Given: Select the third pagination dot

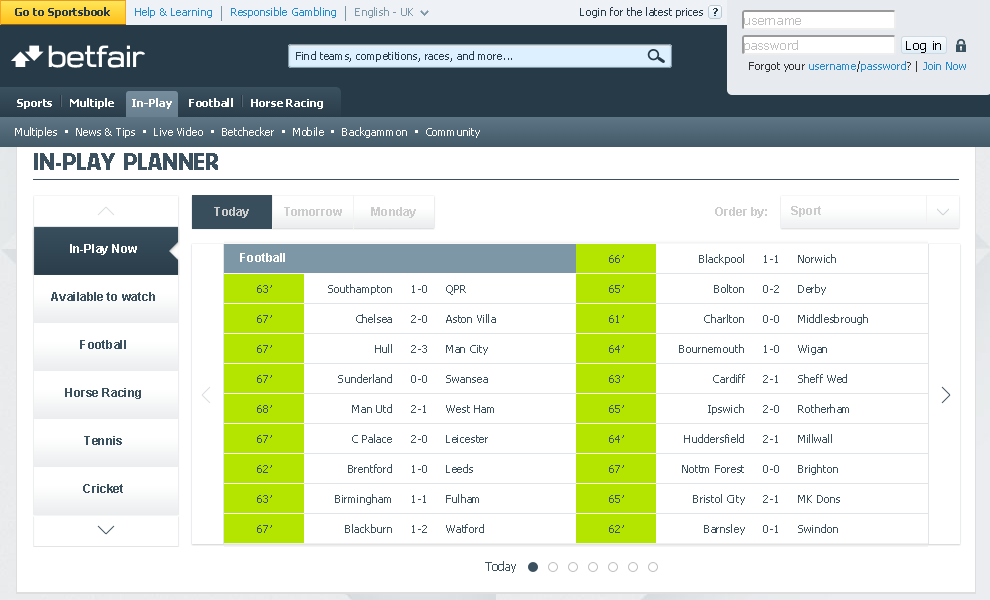Looking at the screenshot, I should (573, 567).
